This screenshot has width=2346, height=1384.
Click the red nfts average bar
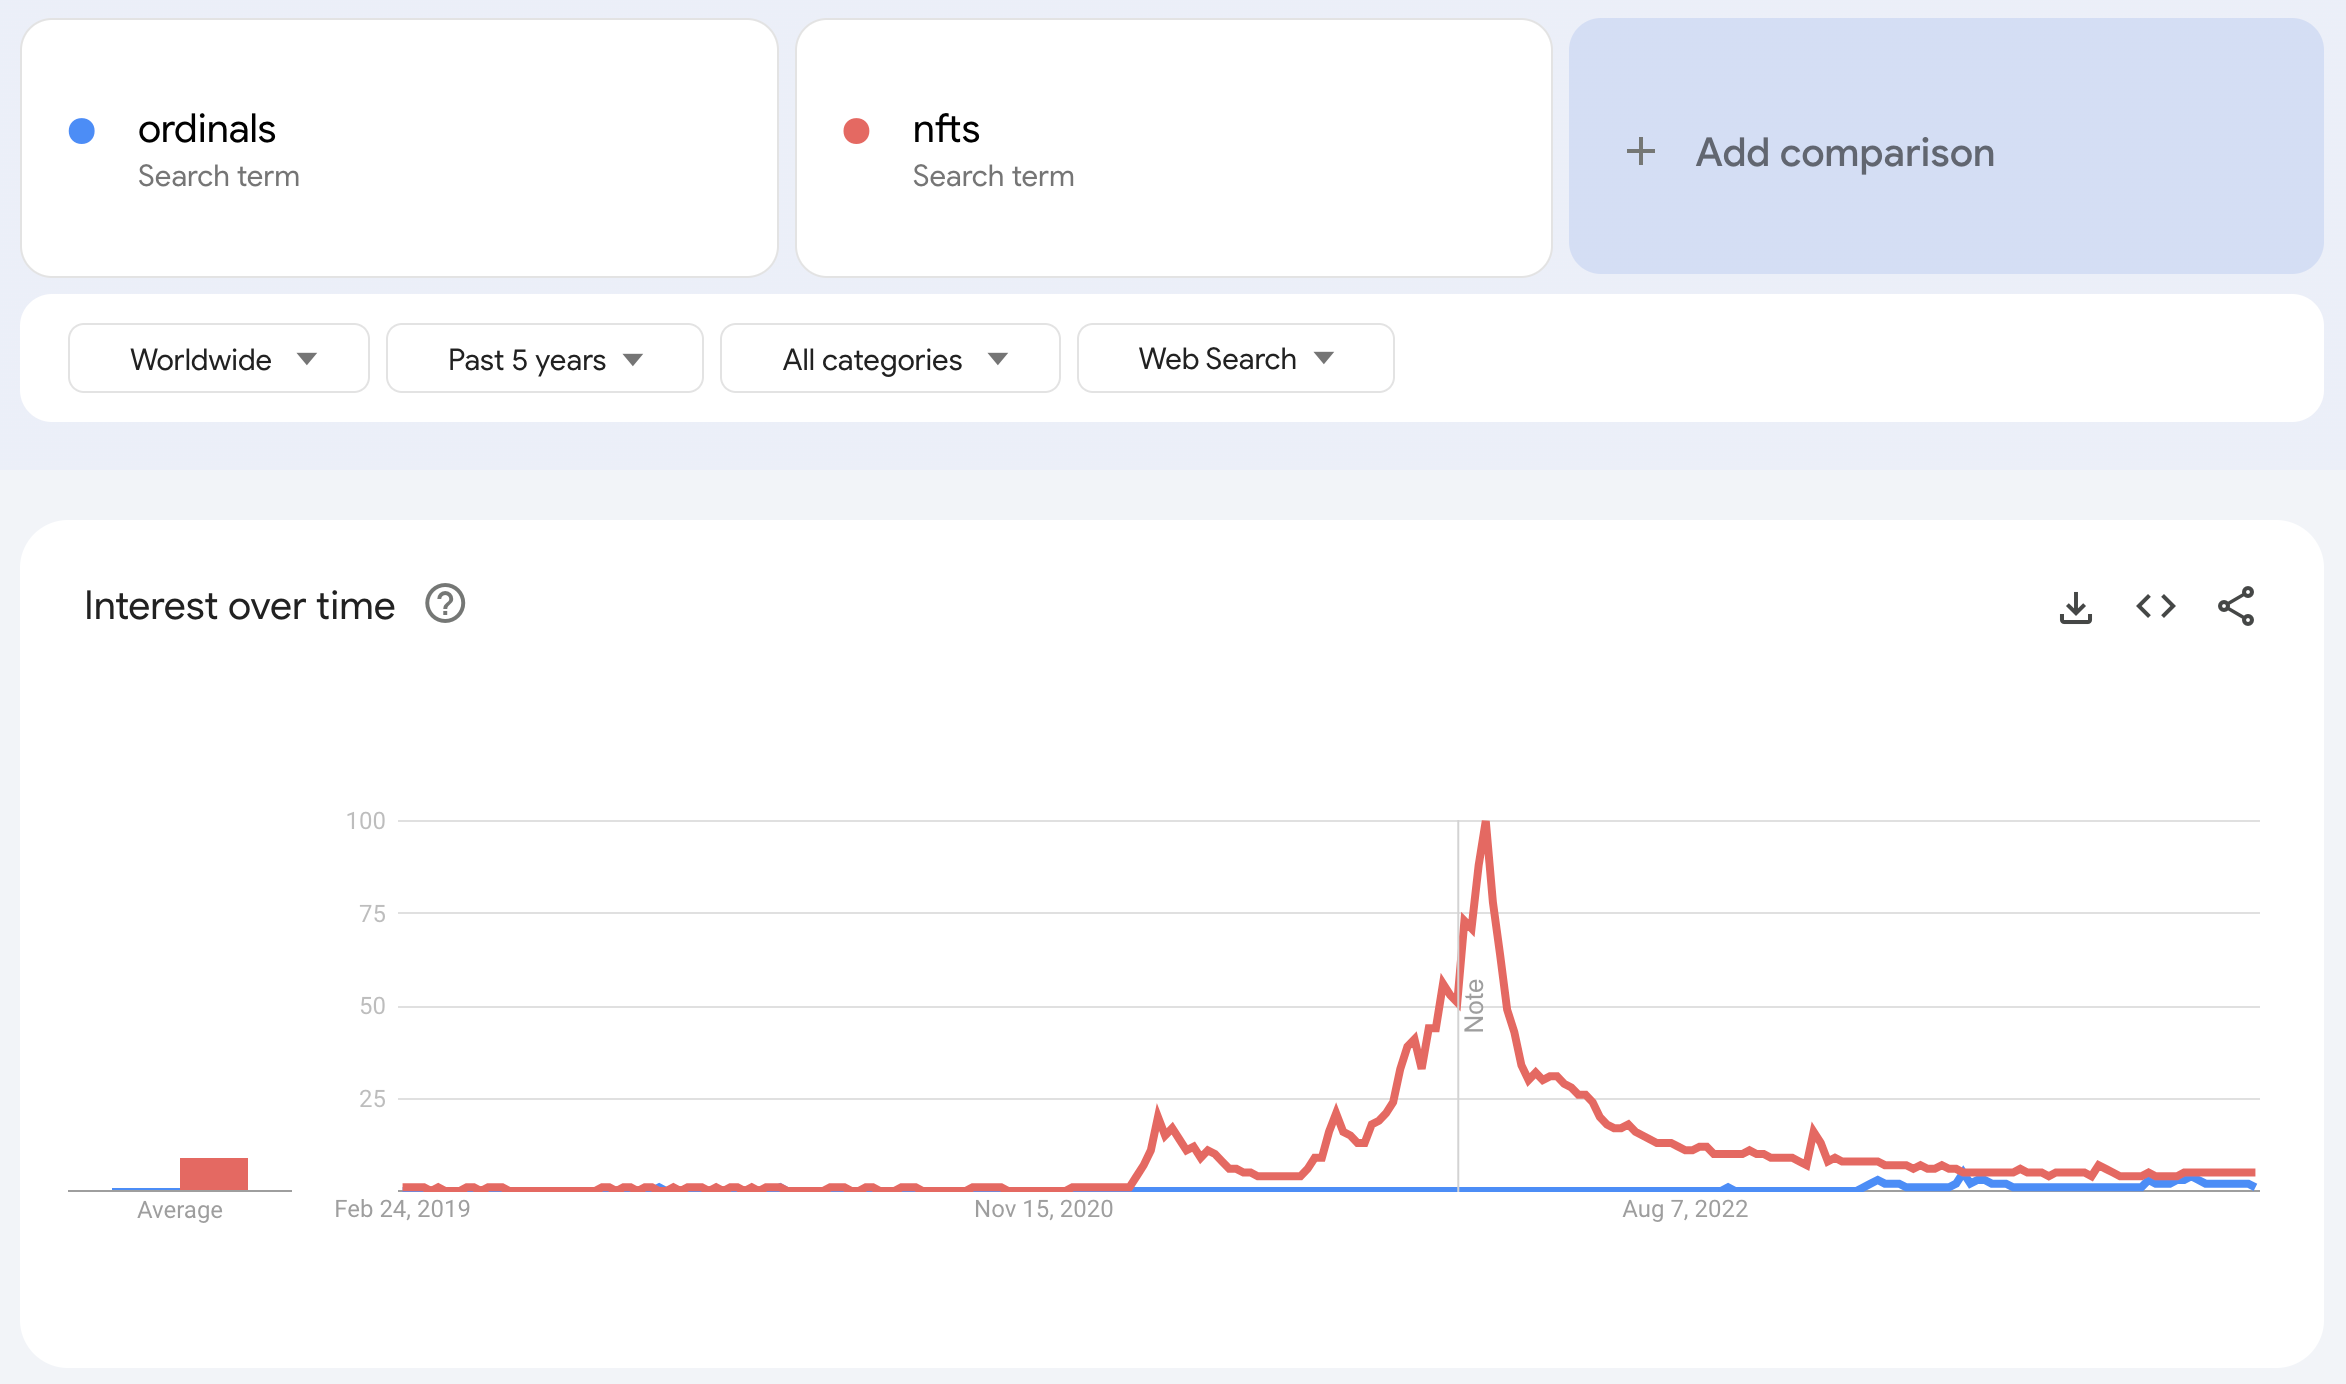(x=214, y=1174)
